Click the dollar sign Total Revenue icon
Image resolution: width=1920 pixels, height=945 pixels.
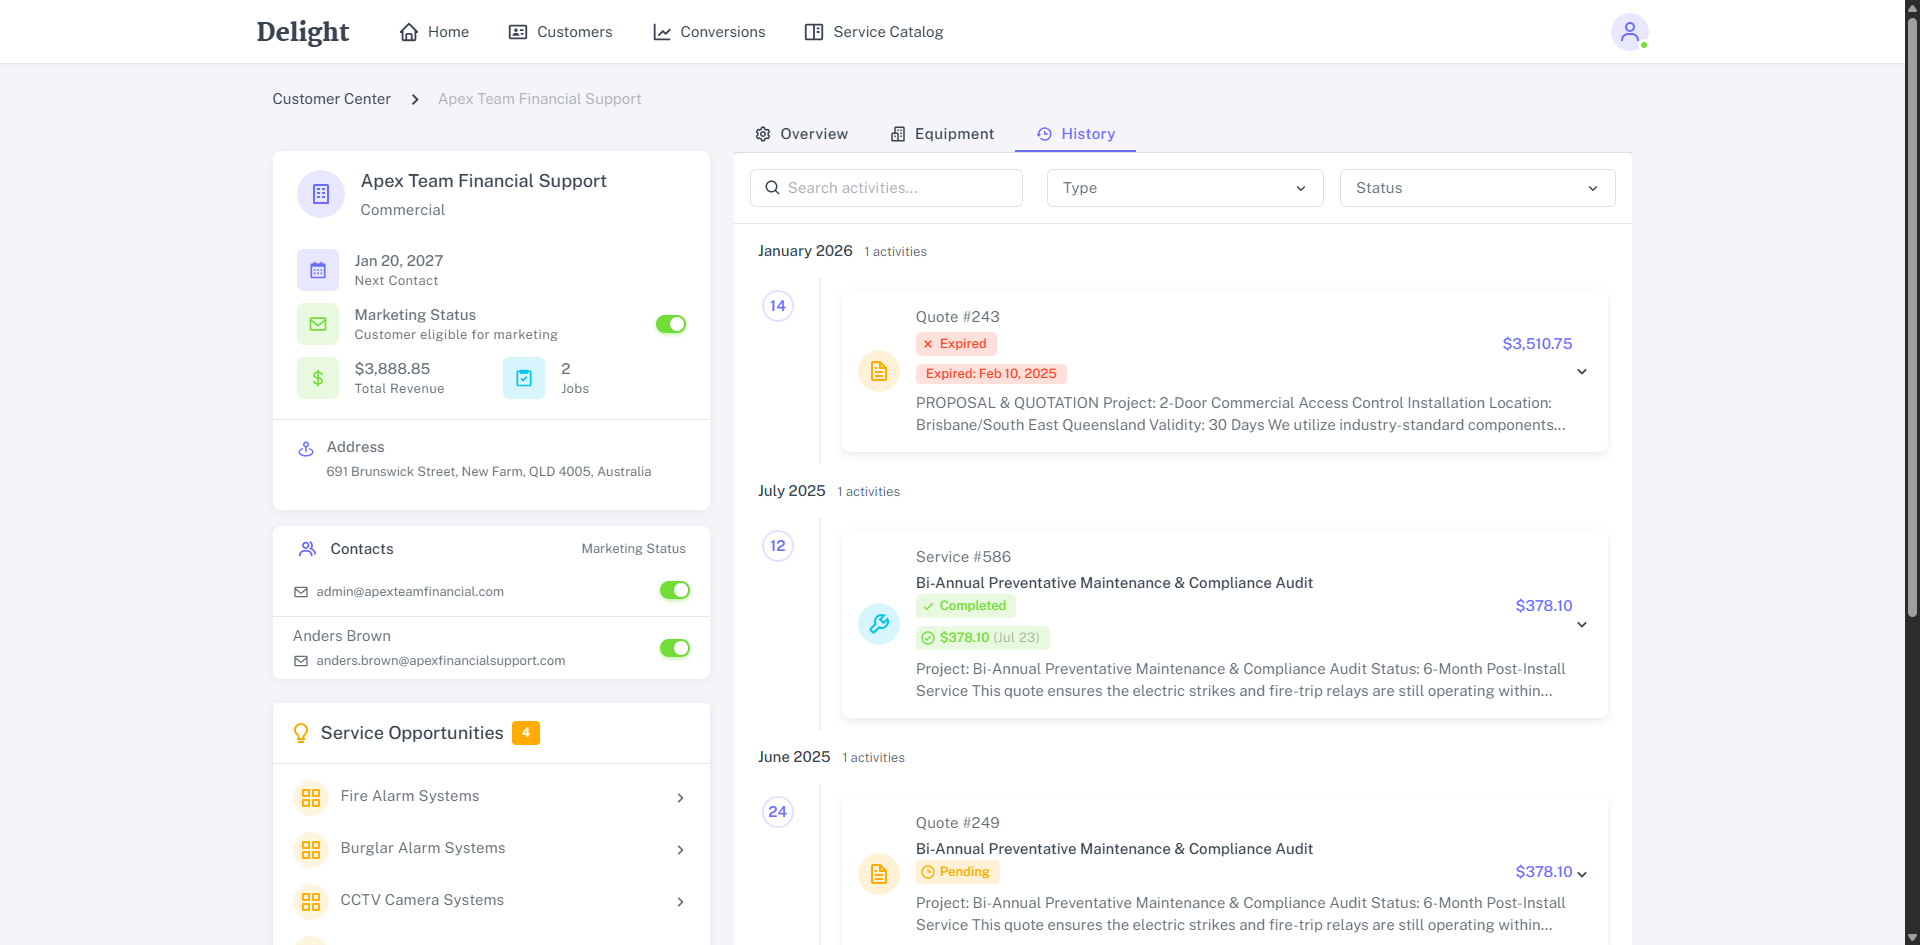click(318, 378)
